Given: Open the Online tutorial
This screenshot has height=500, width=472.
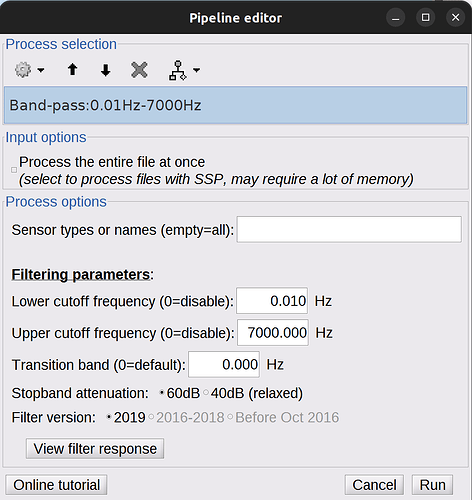Looking at the screenshot, I should pyautogui.click(x=56, y=485).
